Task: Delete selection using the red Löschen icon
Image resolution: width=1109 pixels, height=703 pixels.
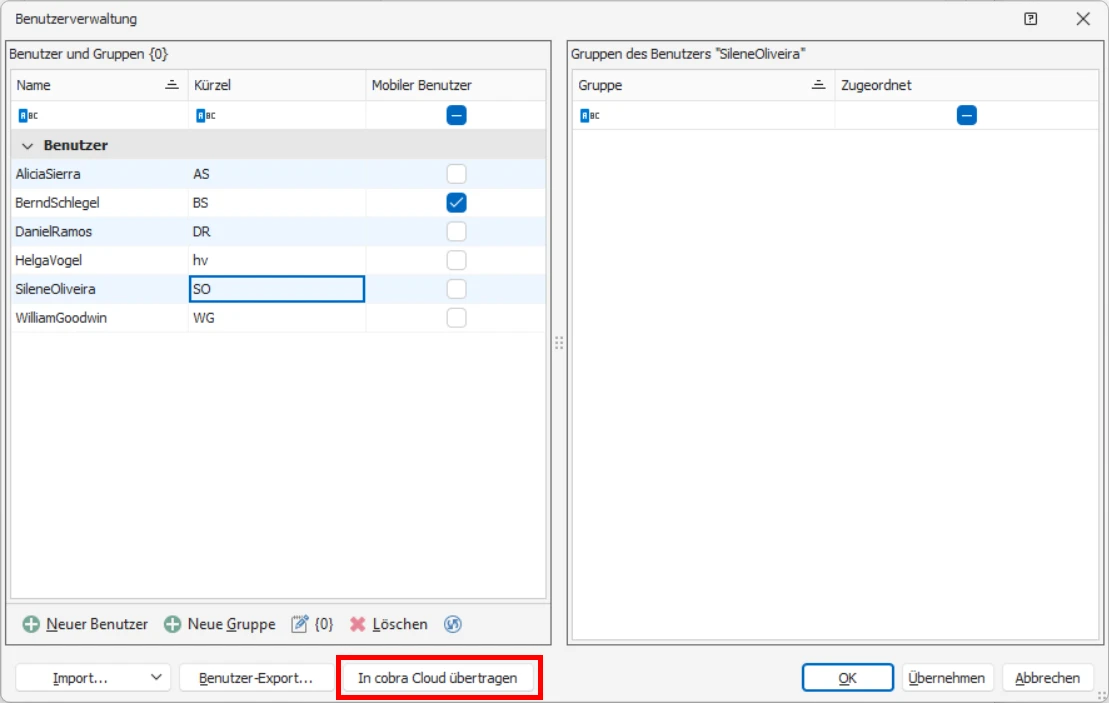Action: point(355,623)
